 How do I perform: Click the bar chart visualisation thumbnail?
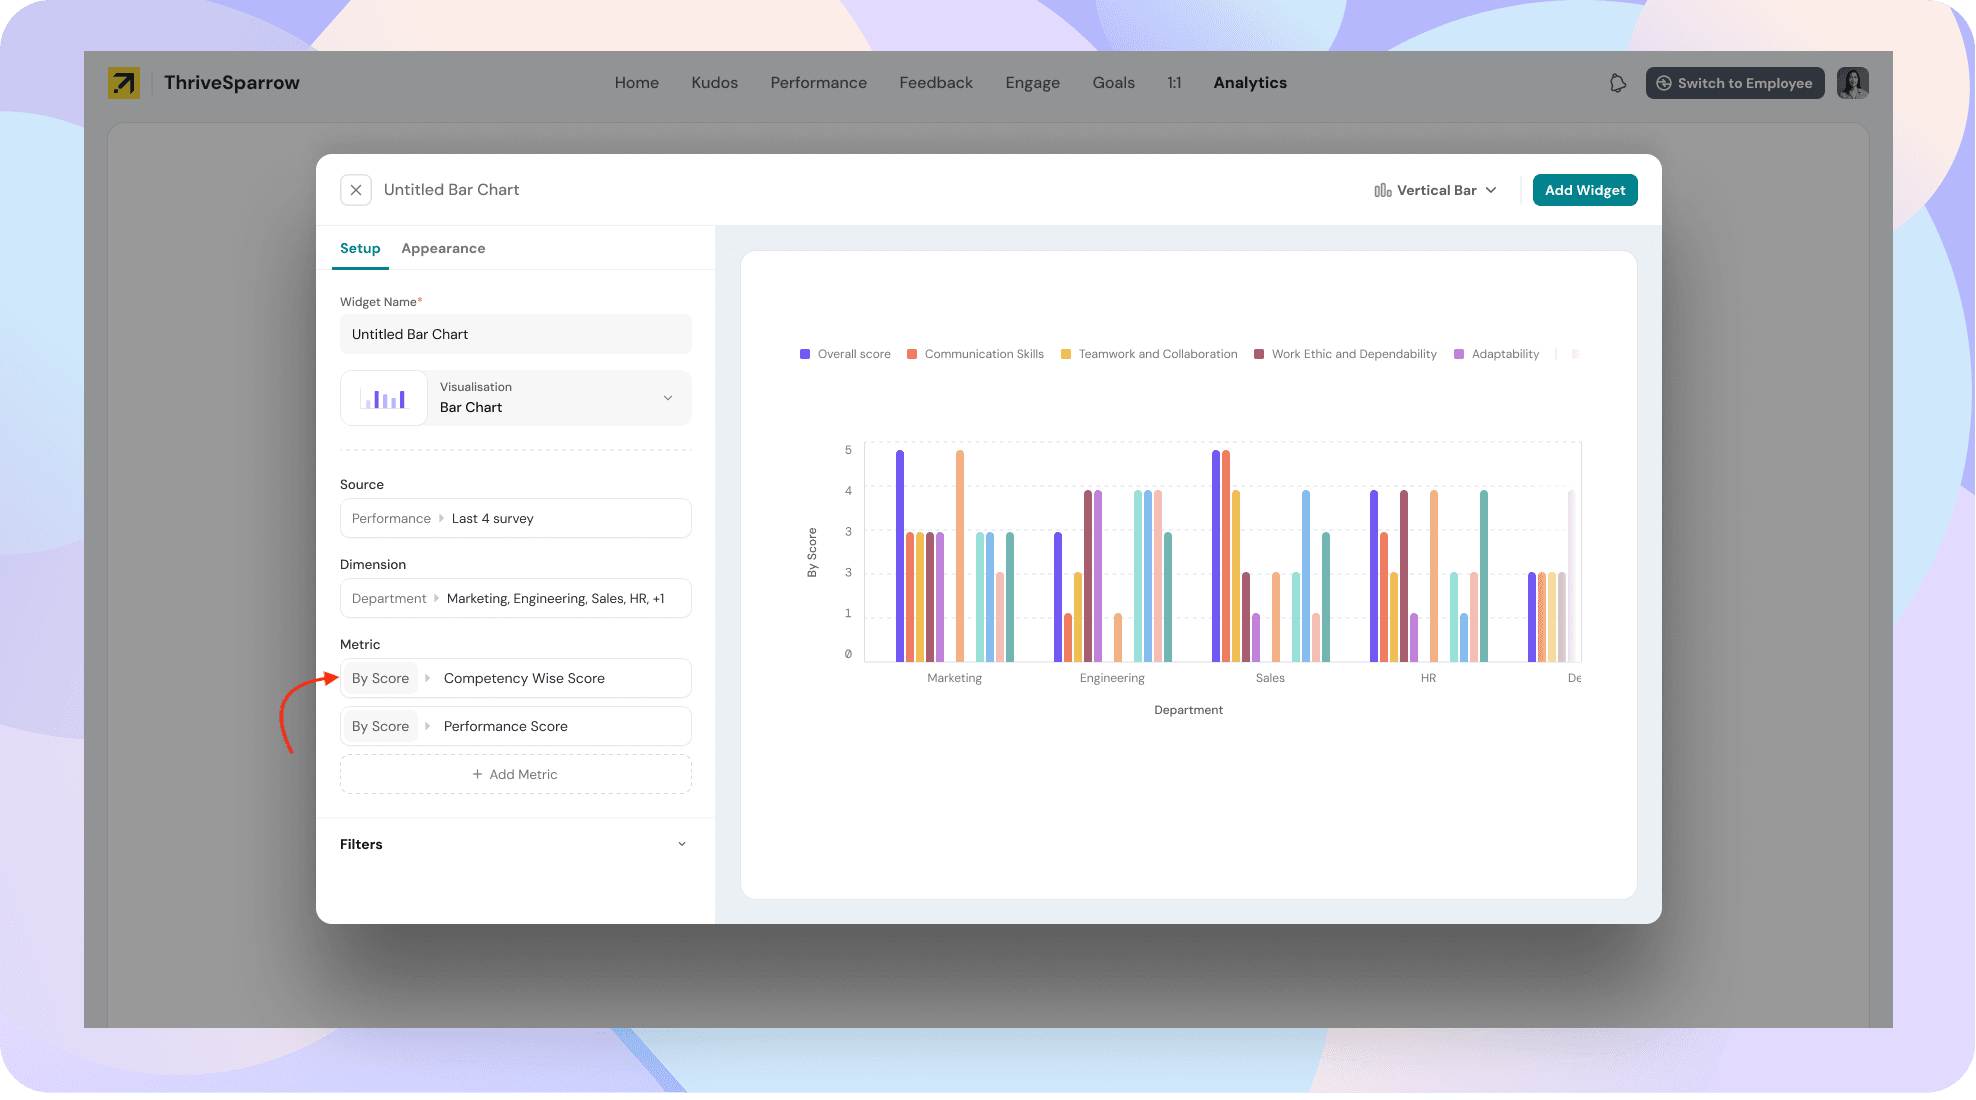(x=385, y=398)
